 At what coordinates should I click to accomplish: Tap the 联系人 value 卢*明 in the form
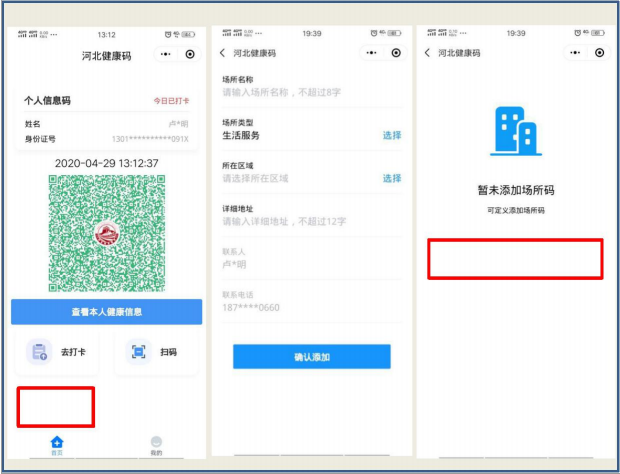tap(234, 264)
